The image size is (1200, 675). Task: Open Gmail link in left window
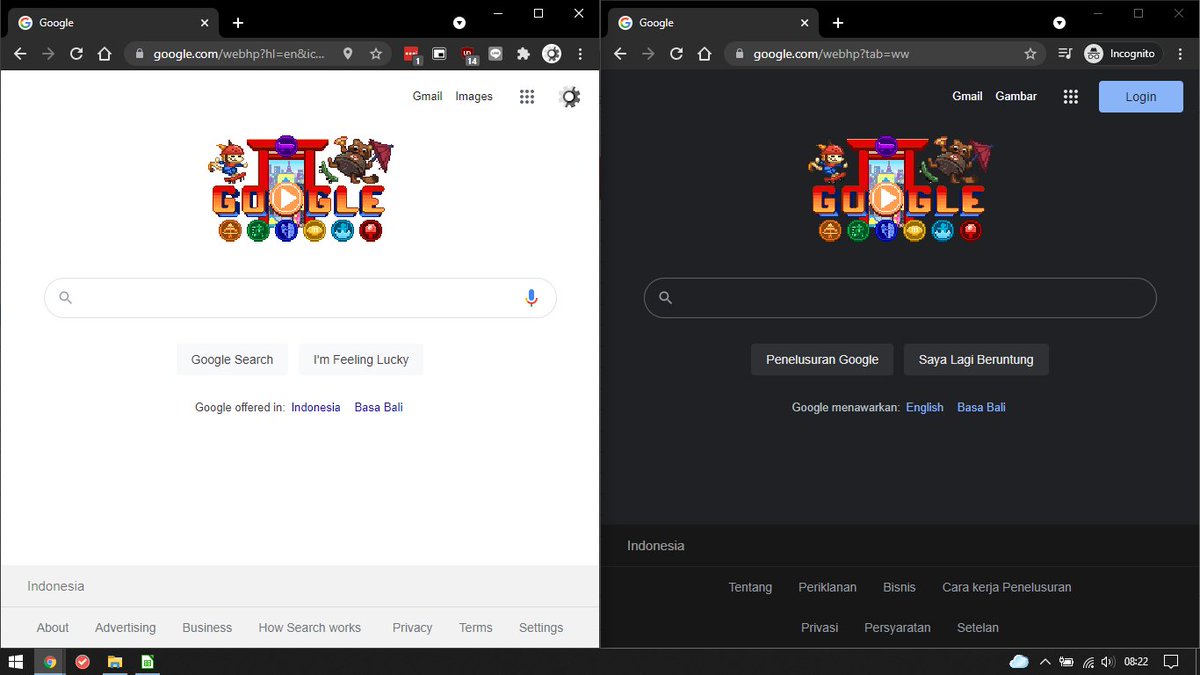(428, 97)
